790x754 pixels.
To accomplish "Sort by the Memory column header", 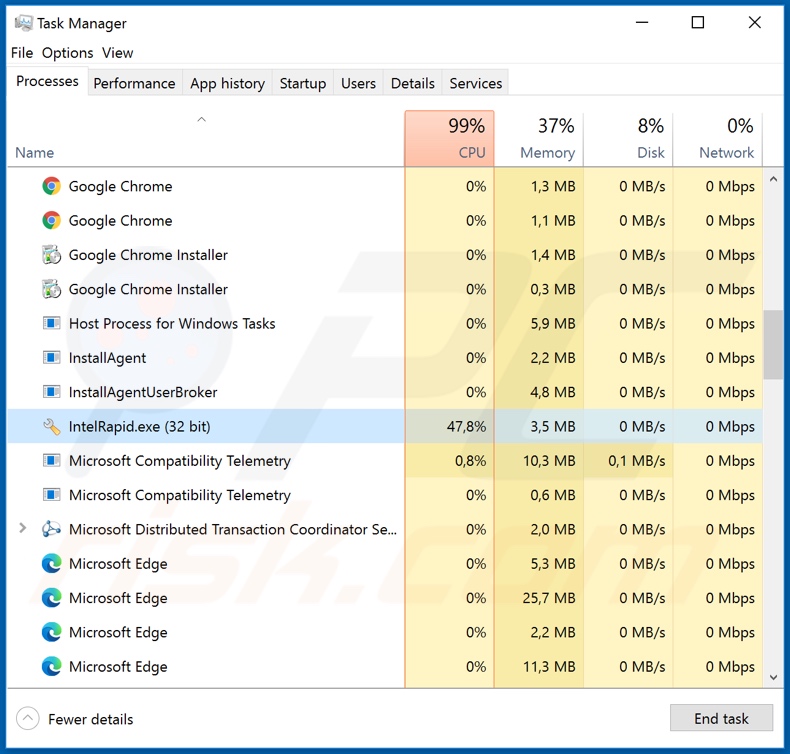I will click(539, 139).
